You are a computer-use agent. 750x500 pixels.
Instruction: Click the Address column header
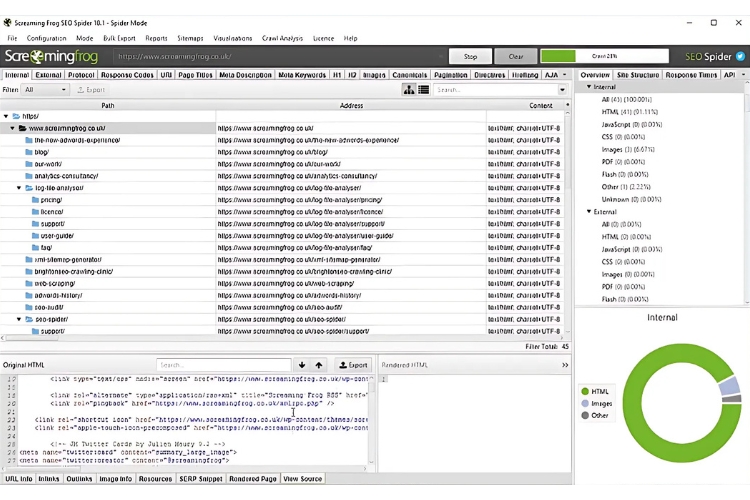pyautogui.click(x=351, y=105)
